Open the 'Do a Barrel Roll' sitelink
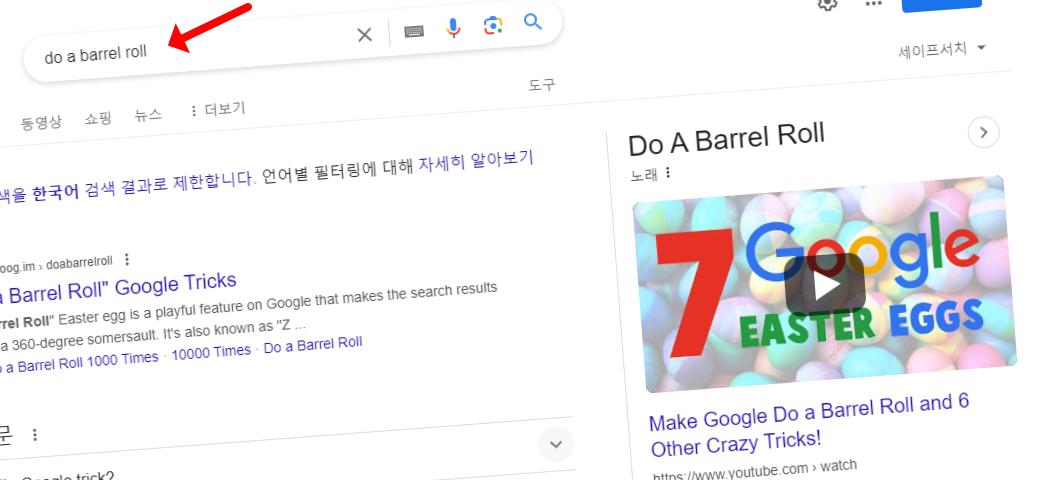This screenshot has width=1045, height=480. click(313, 345)
